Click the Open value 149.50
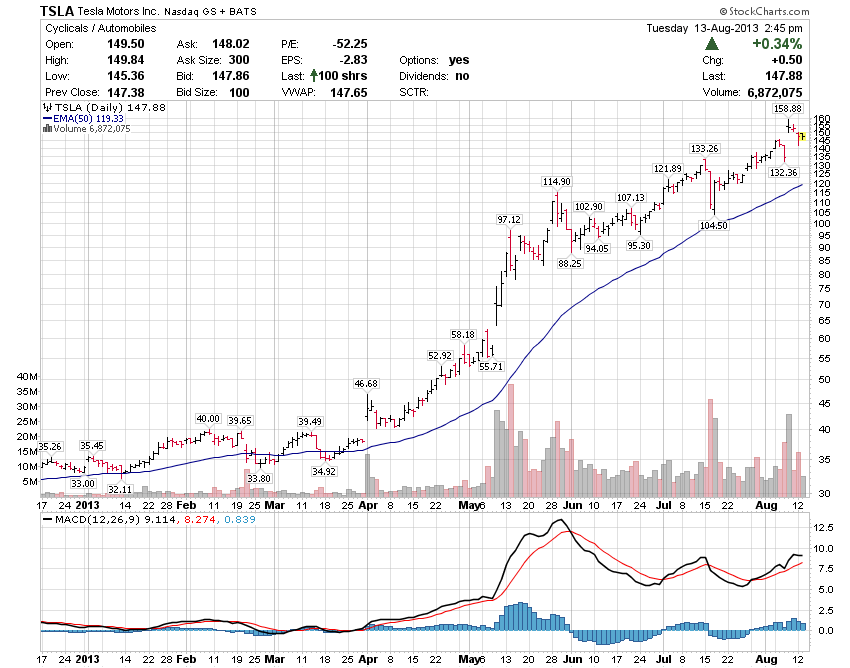 coord(126,44)
